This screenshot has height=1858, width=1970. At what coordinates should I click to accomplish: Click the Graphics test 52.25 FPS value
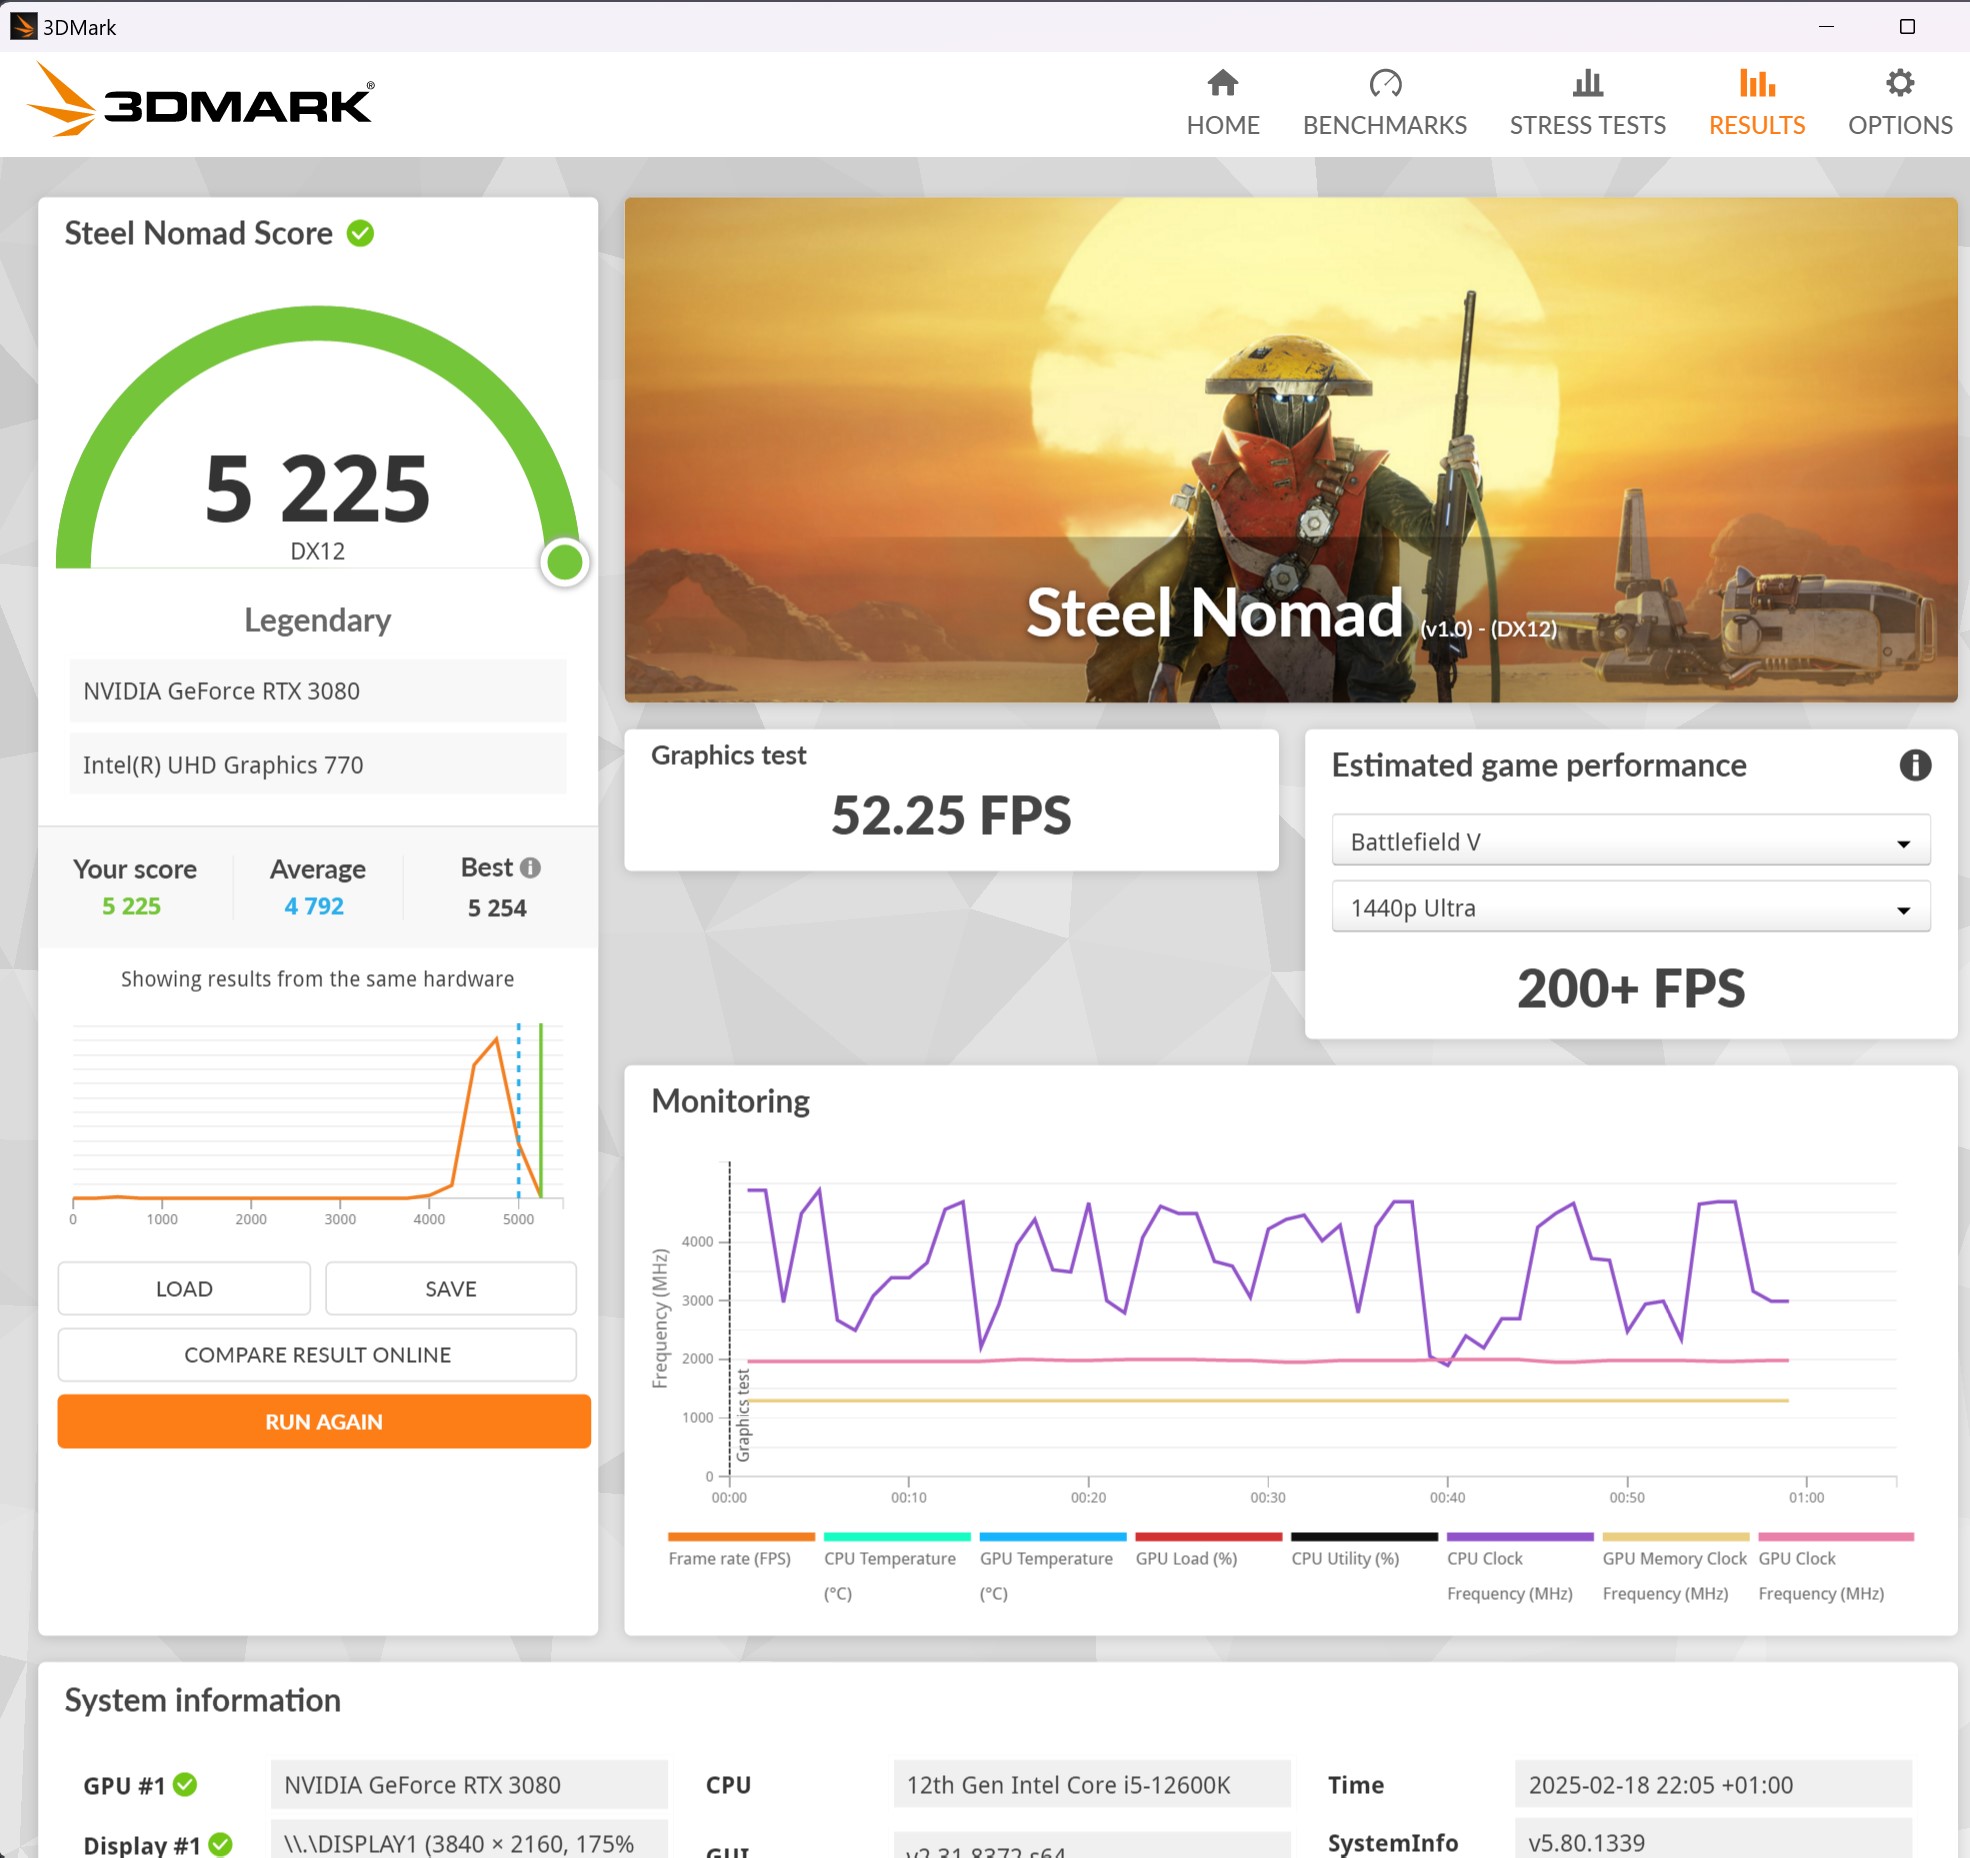(951, 814)
